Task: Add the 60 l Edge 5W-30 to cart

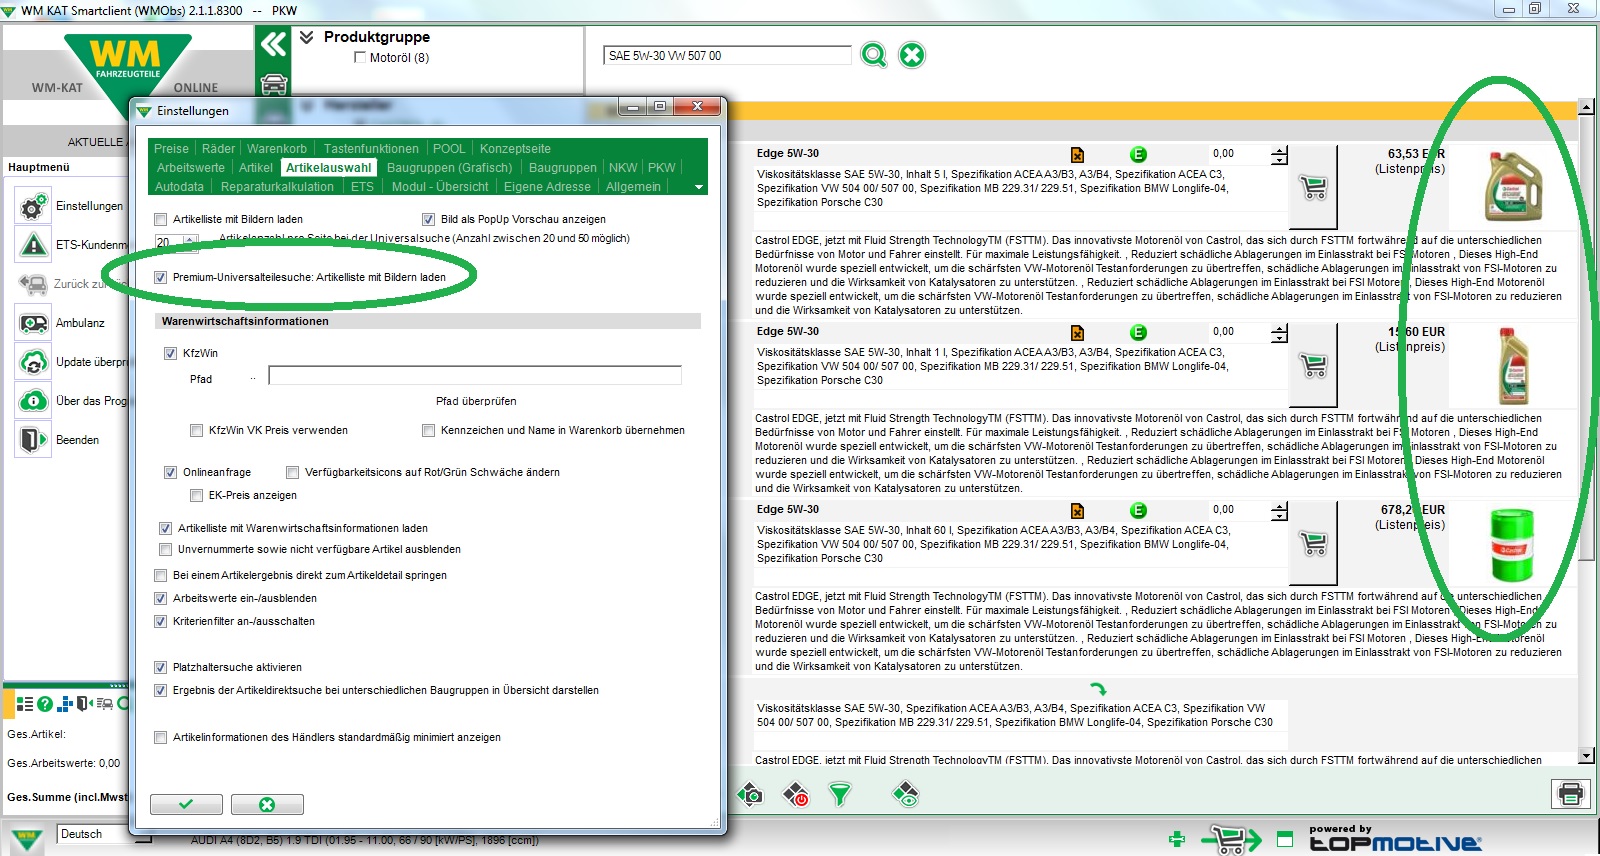Action: (x=1314, y=543)
